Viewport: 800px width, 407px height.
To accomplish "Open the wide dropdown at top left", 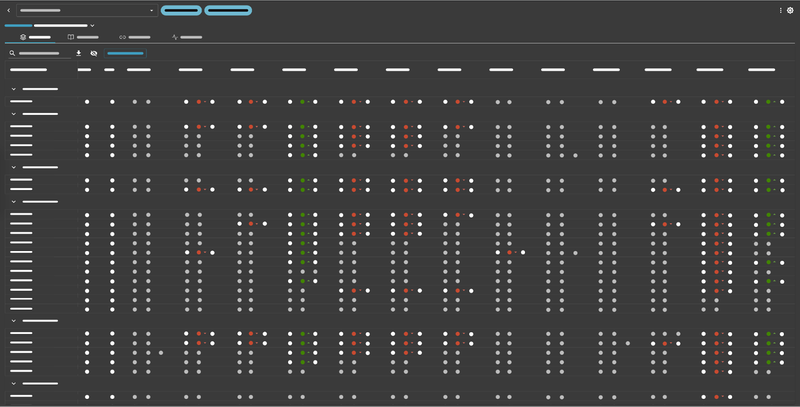I will click(x=87, y=10).
